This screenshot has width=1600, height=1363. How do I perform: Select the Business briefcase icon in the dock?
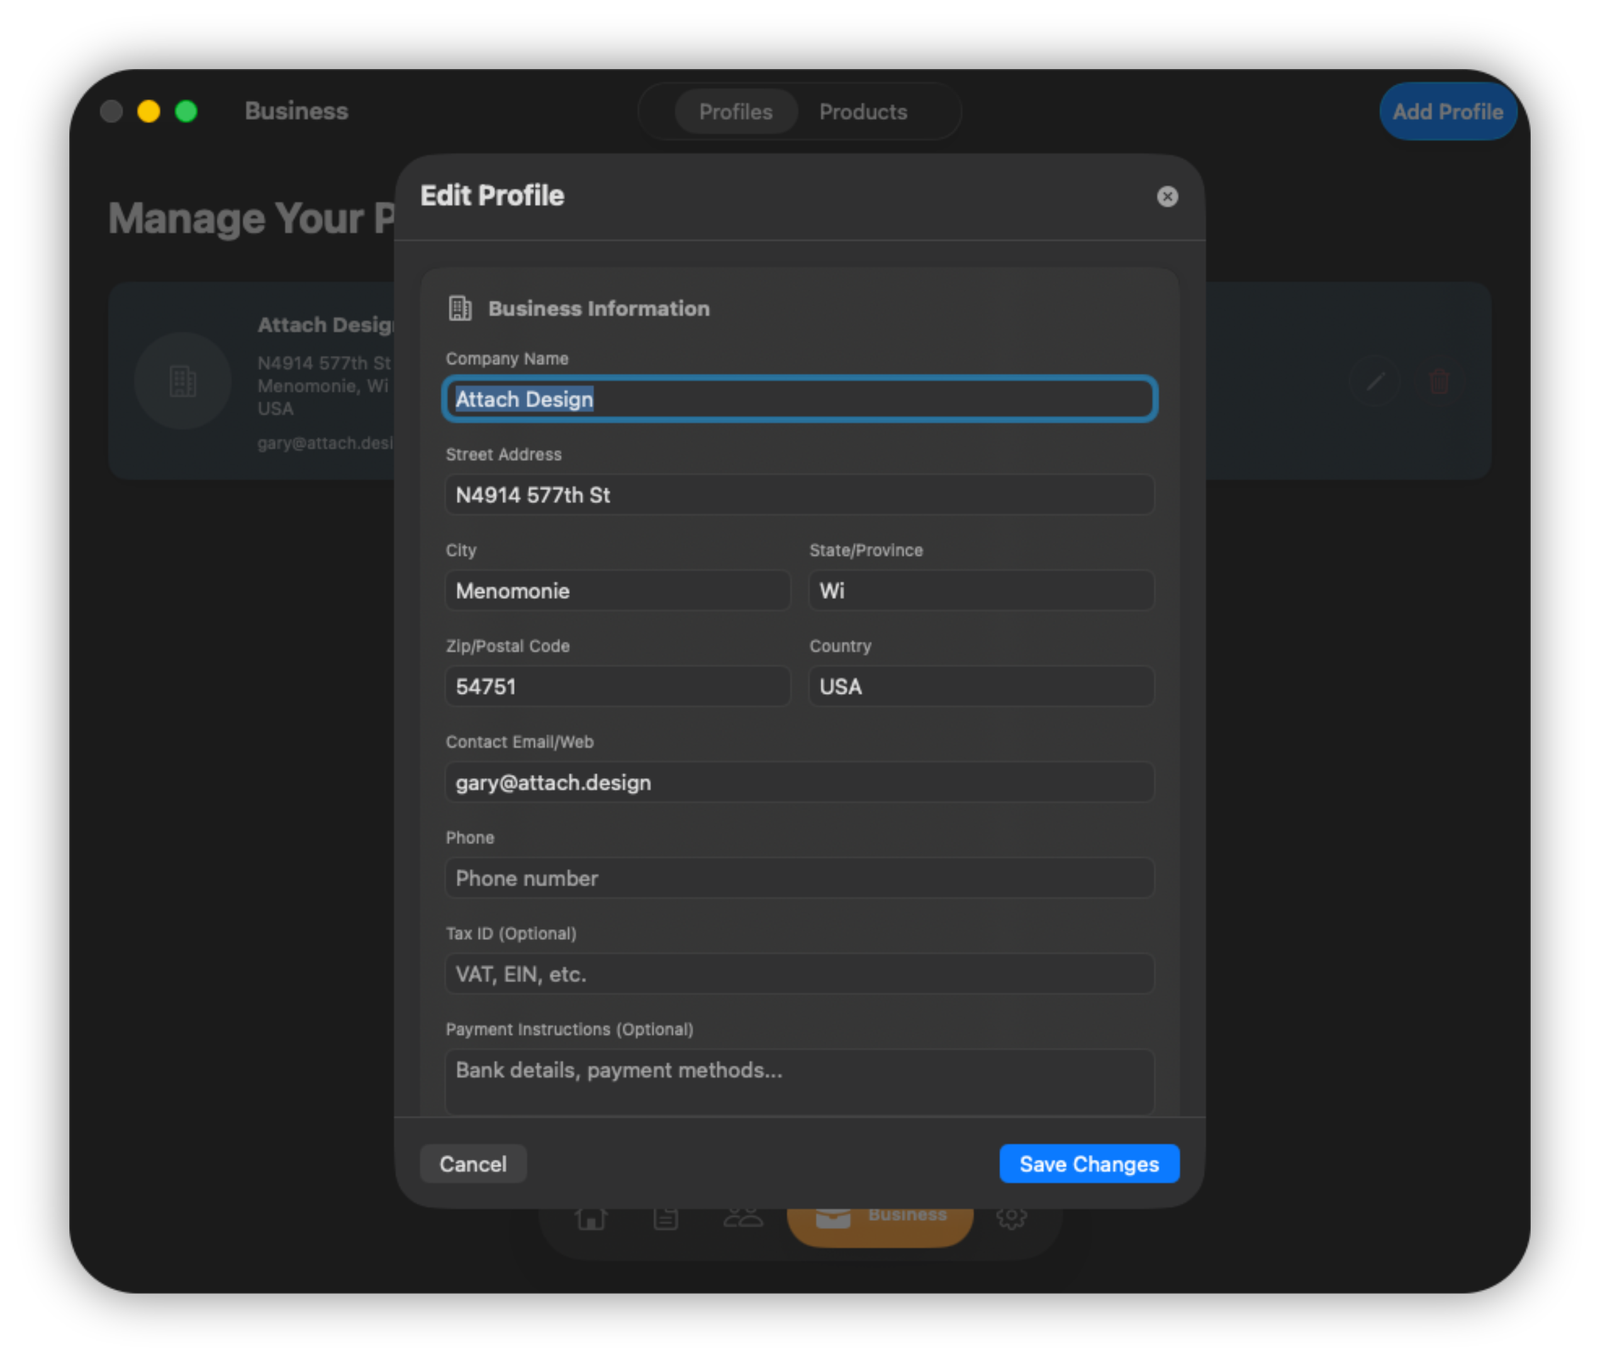(x=833, y=1216)
